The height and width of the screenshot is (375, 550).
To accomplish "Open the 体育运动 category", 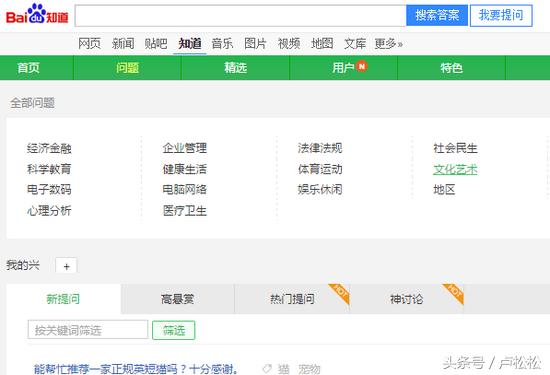I will click(320, 169).
